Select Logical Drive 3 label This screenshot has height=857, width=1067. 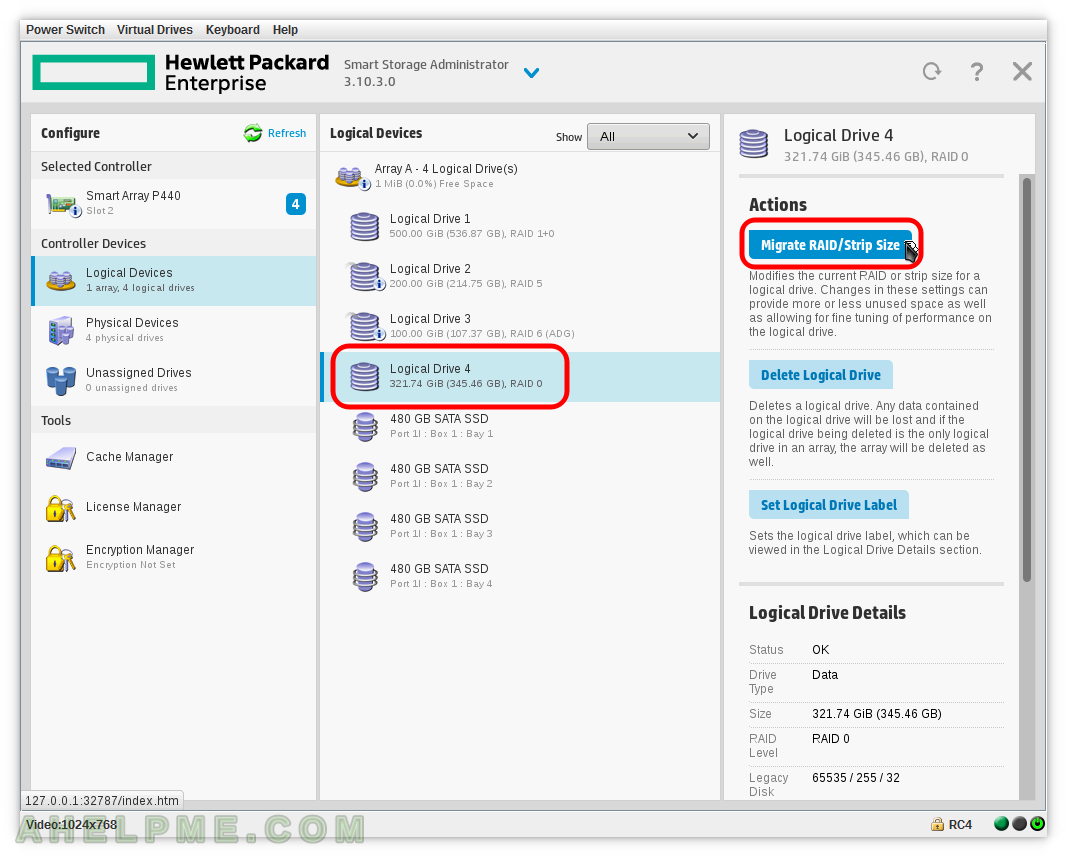coord(430,319)
